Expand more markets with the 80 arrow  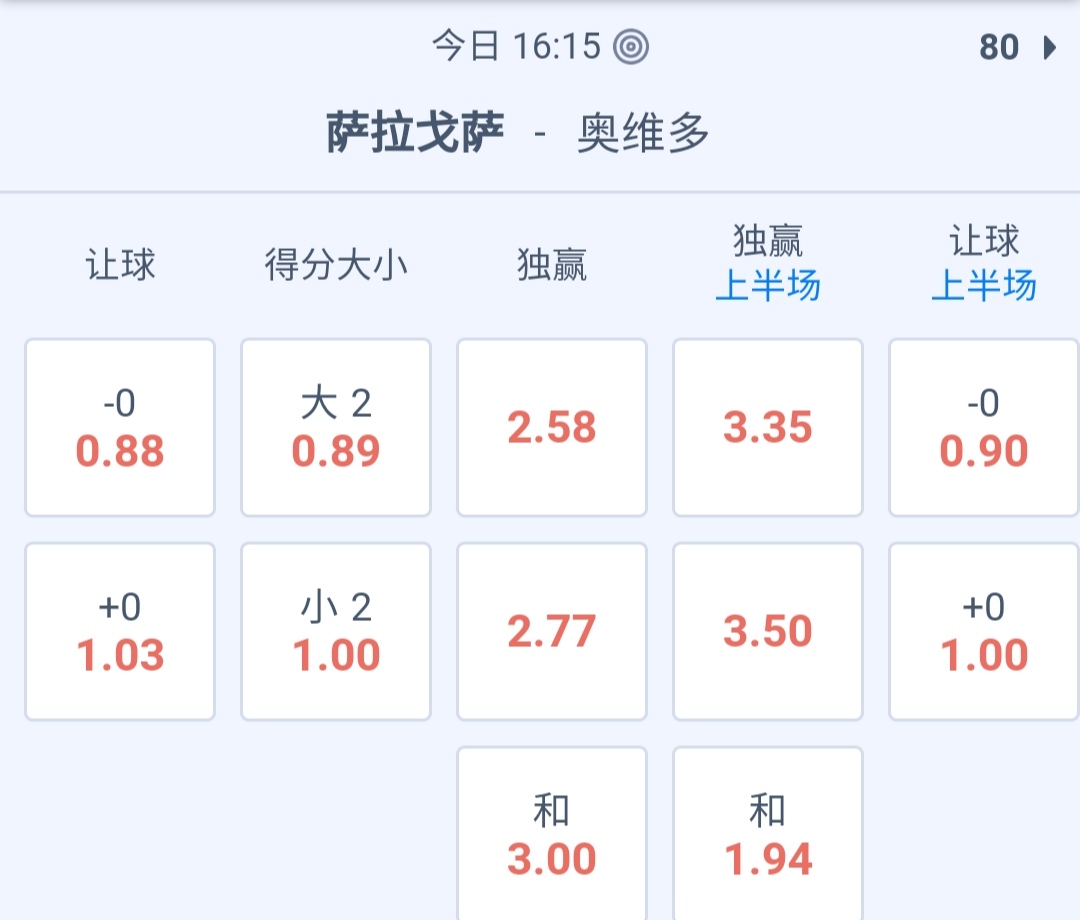coord(1049,47)
